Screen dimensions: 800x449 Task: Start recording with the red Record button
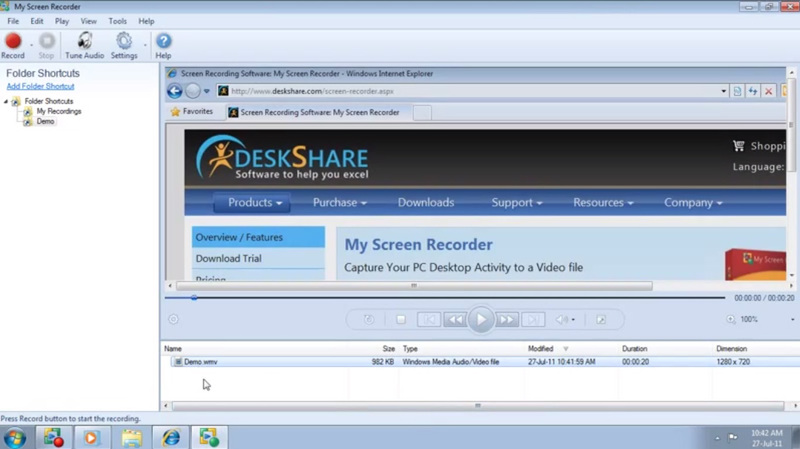[x=13, y=45]
